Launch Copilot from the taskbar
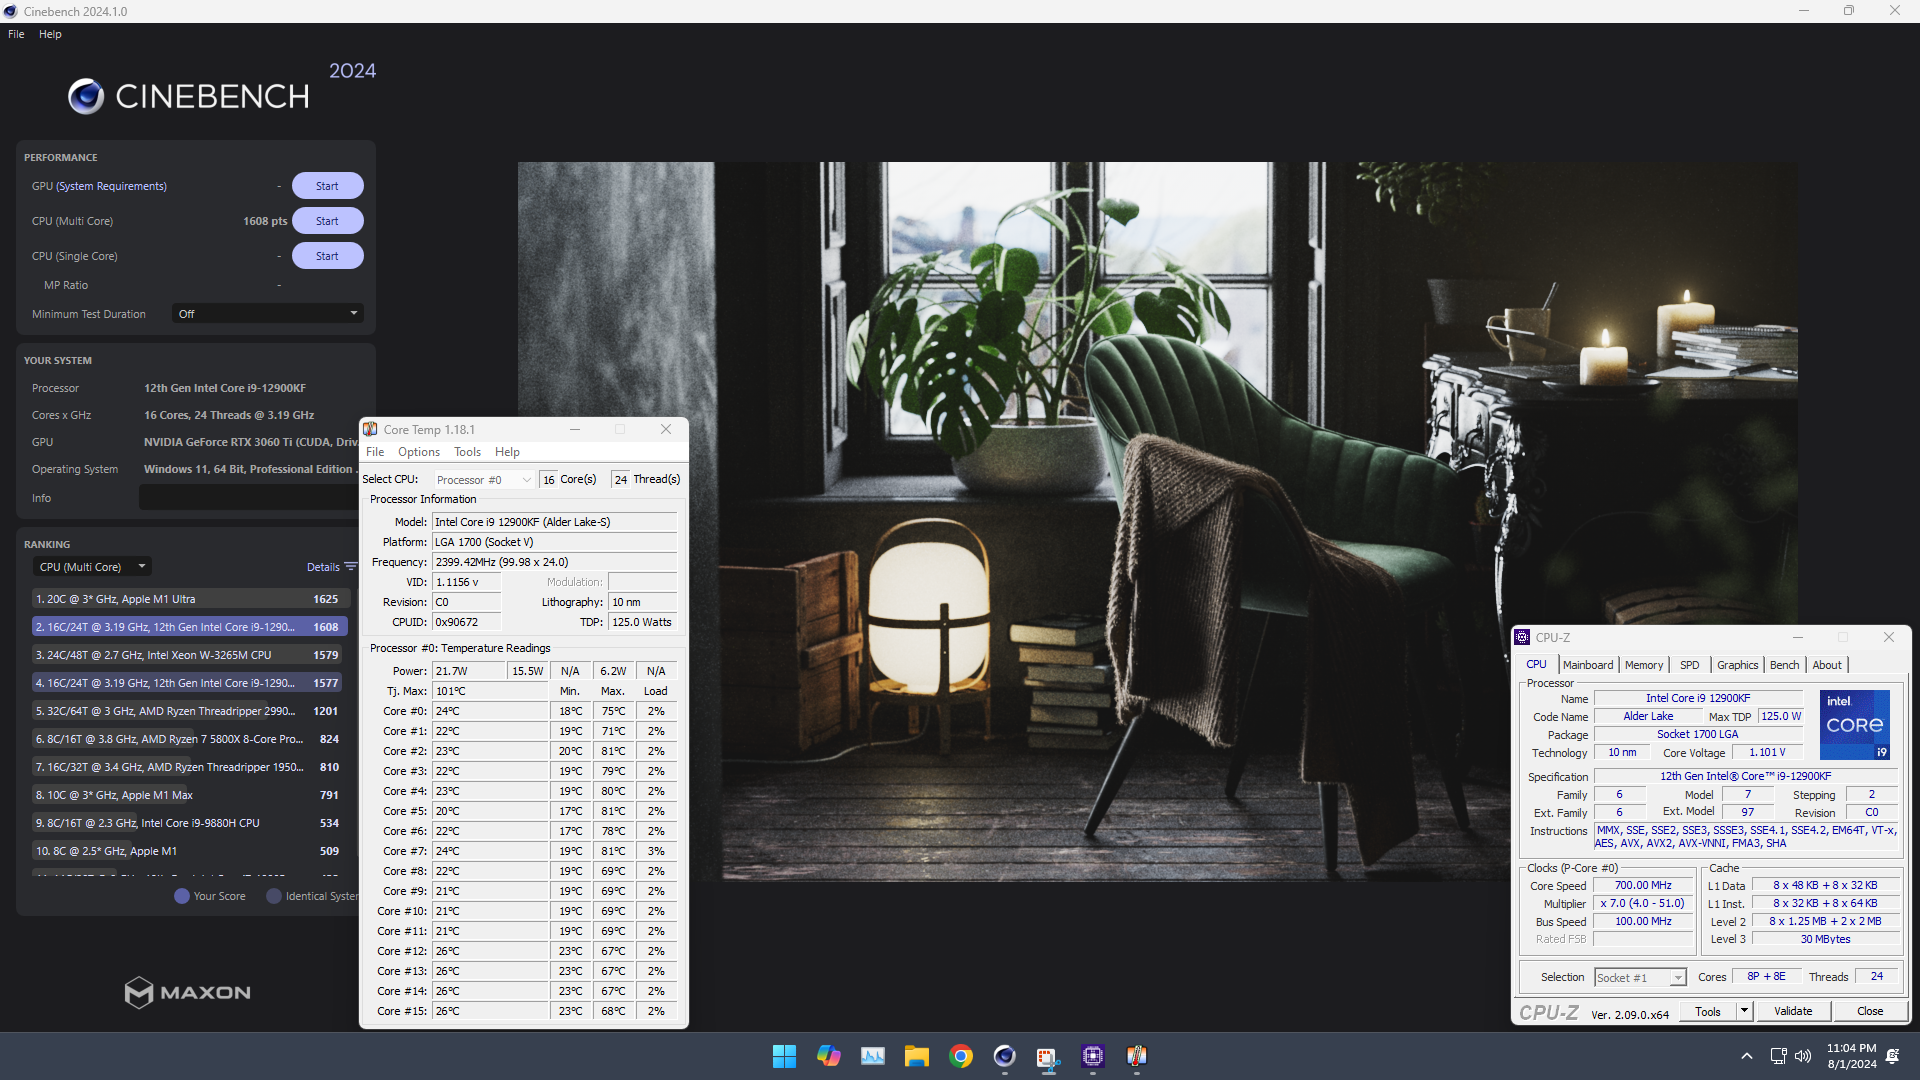The image size is (1920, 1080). [x=828, y=1056]
